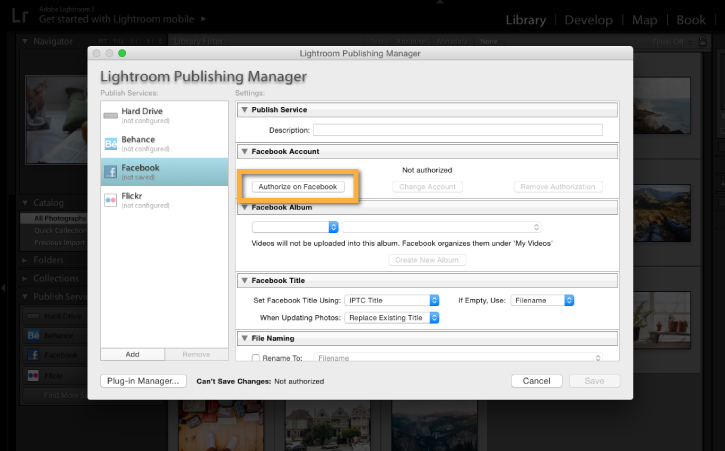Open the Plug-in Manager

click(x=143, y=381)
